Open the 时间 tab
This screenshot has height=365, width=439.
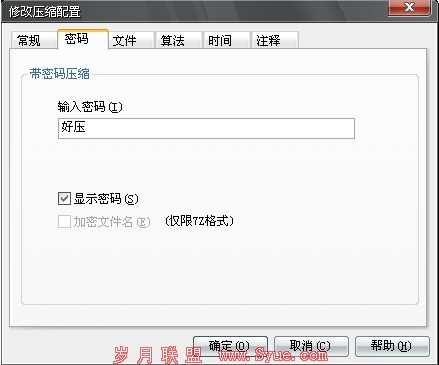226,41
